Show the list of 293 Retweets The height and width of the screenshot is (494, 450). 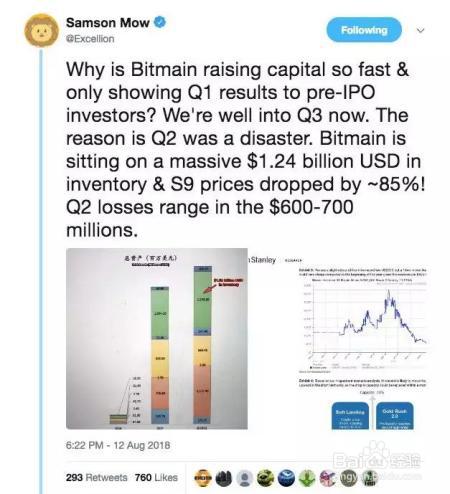click(x=97, y=477)
